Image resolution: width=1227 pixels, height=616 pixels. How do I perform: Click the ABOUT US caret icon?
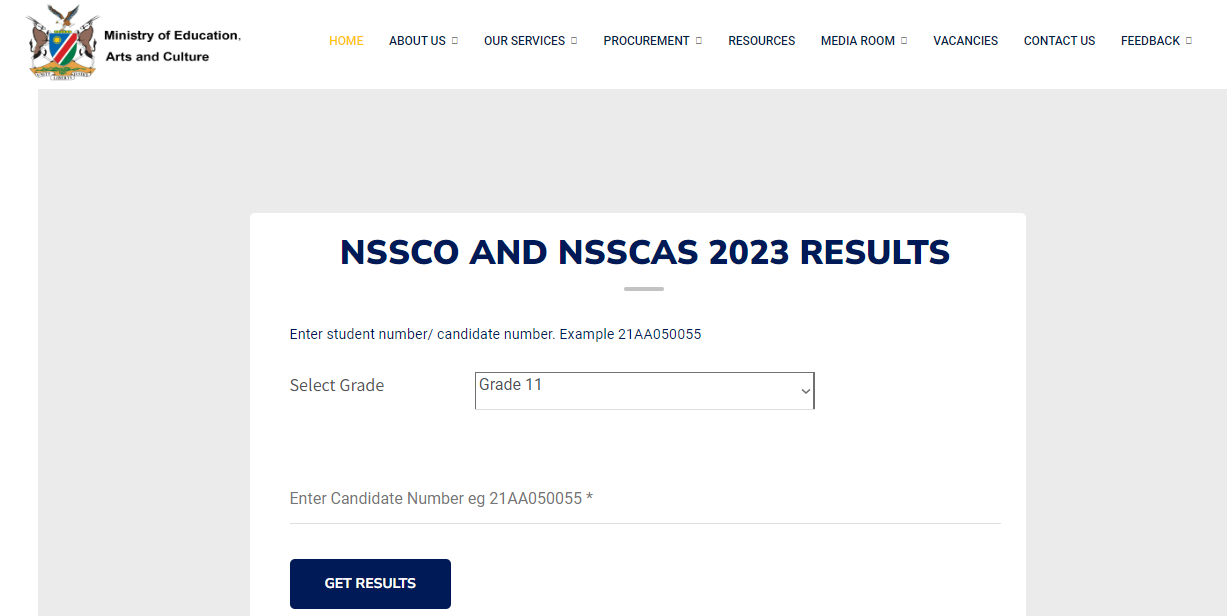click(x=457, y=41)
